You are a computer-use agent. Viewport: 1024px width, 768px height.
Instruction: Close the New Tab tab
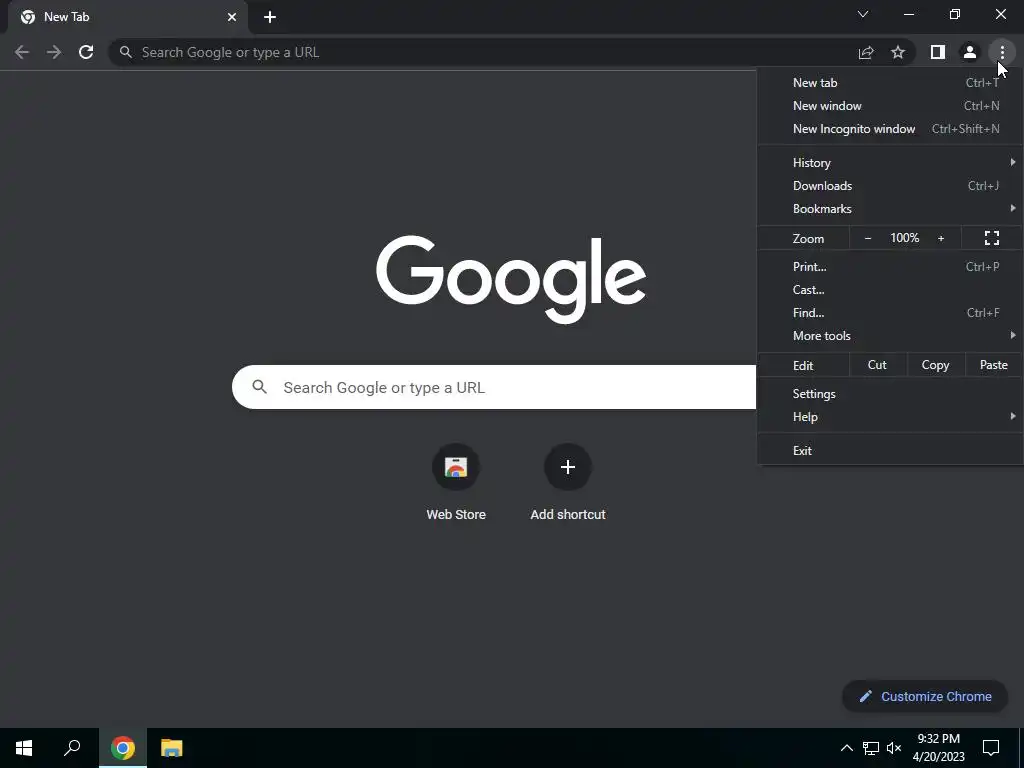232,17
